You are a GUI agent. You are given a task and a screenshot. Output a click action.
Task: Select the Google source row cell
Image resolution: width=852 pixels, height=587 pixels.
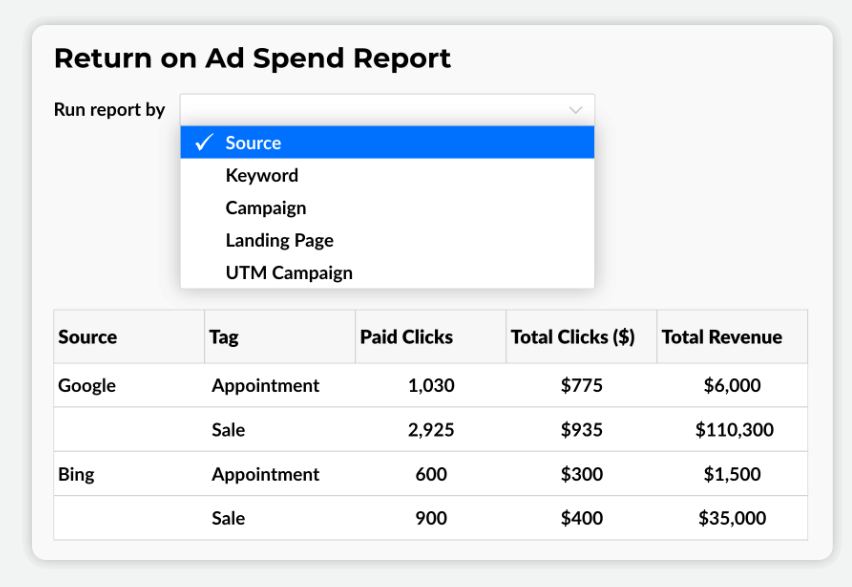[x=87, y=385]
